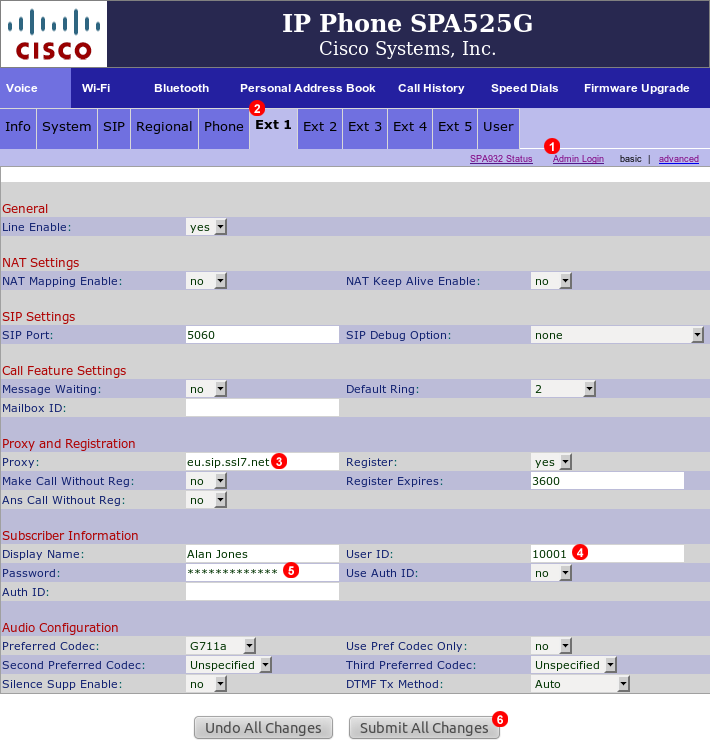
Task: Open Personal Address Book tab
Action: 308,88
